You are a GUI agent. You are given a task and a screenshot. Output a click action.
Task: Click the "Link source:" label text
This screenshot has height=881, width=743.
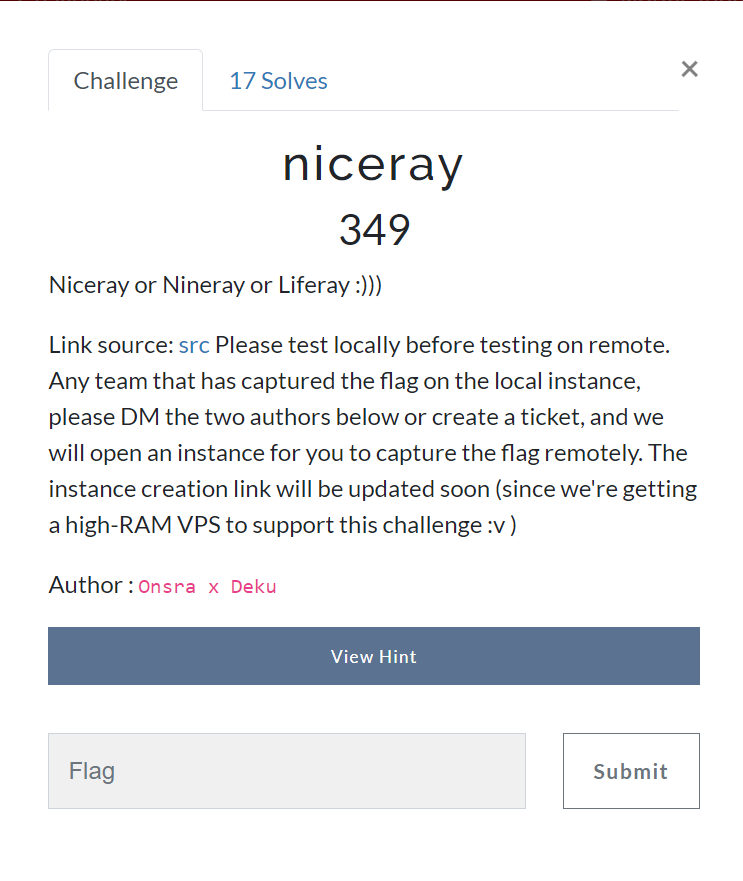click(111, 346)
